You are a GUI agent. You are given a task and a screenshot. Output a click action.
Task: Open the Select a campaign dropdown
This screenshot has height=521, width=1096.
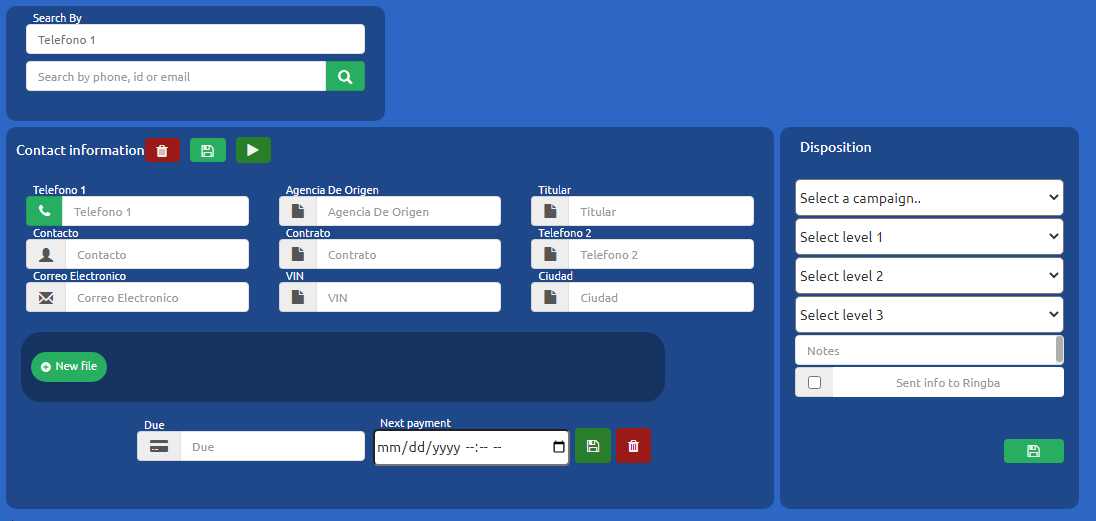pyautogui.click(x=928, y=198)
